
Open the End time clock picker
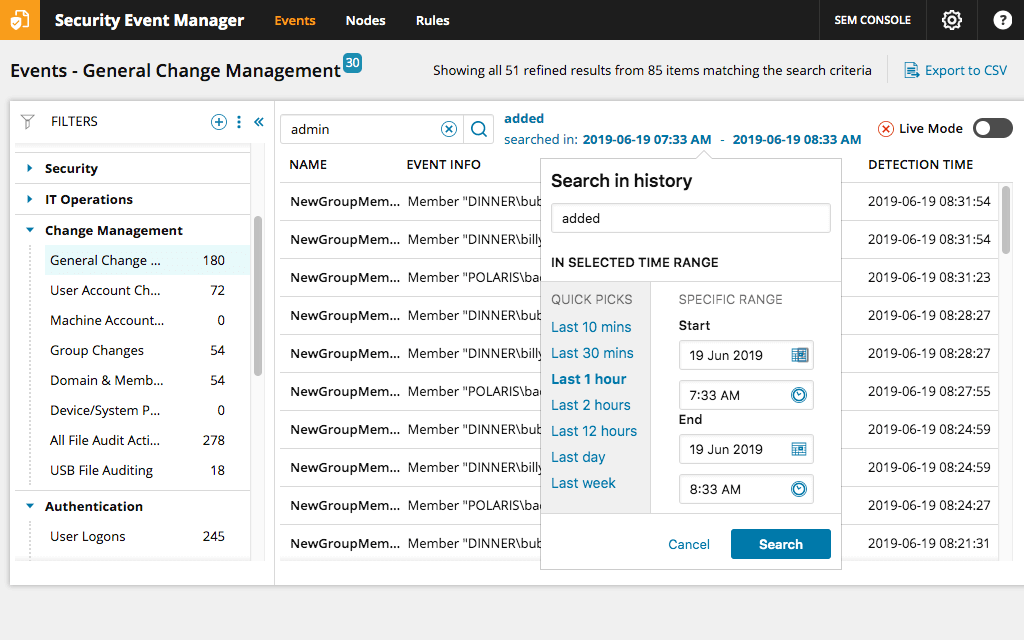click(796, 489)
